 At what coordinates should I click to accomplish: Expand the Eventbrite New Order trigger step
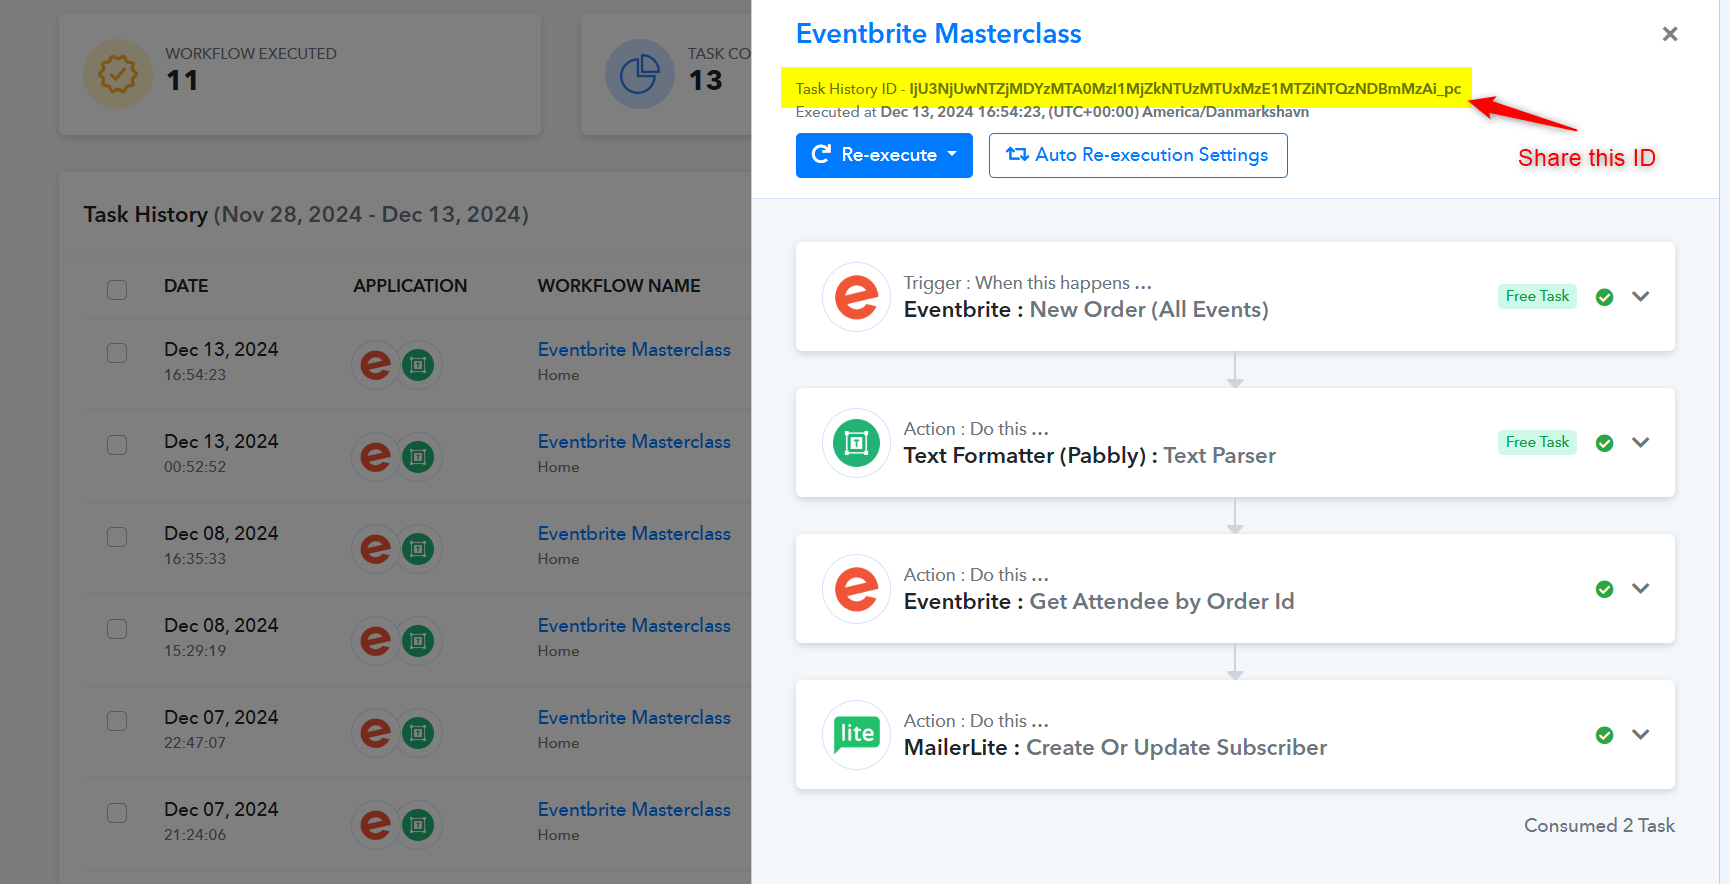(x=1641, y=297)
